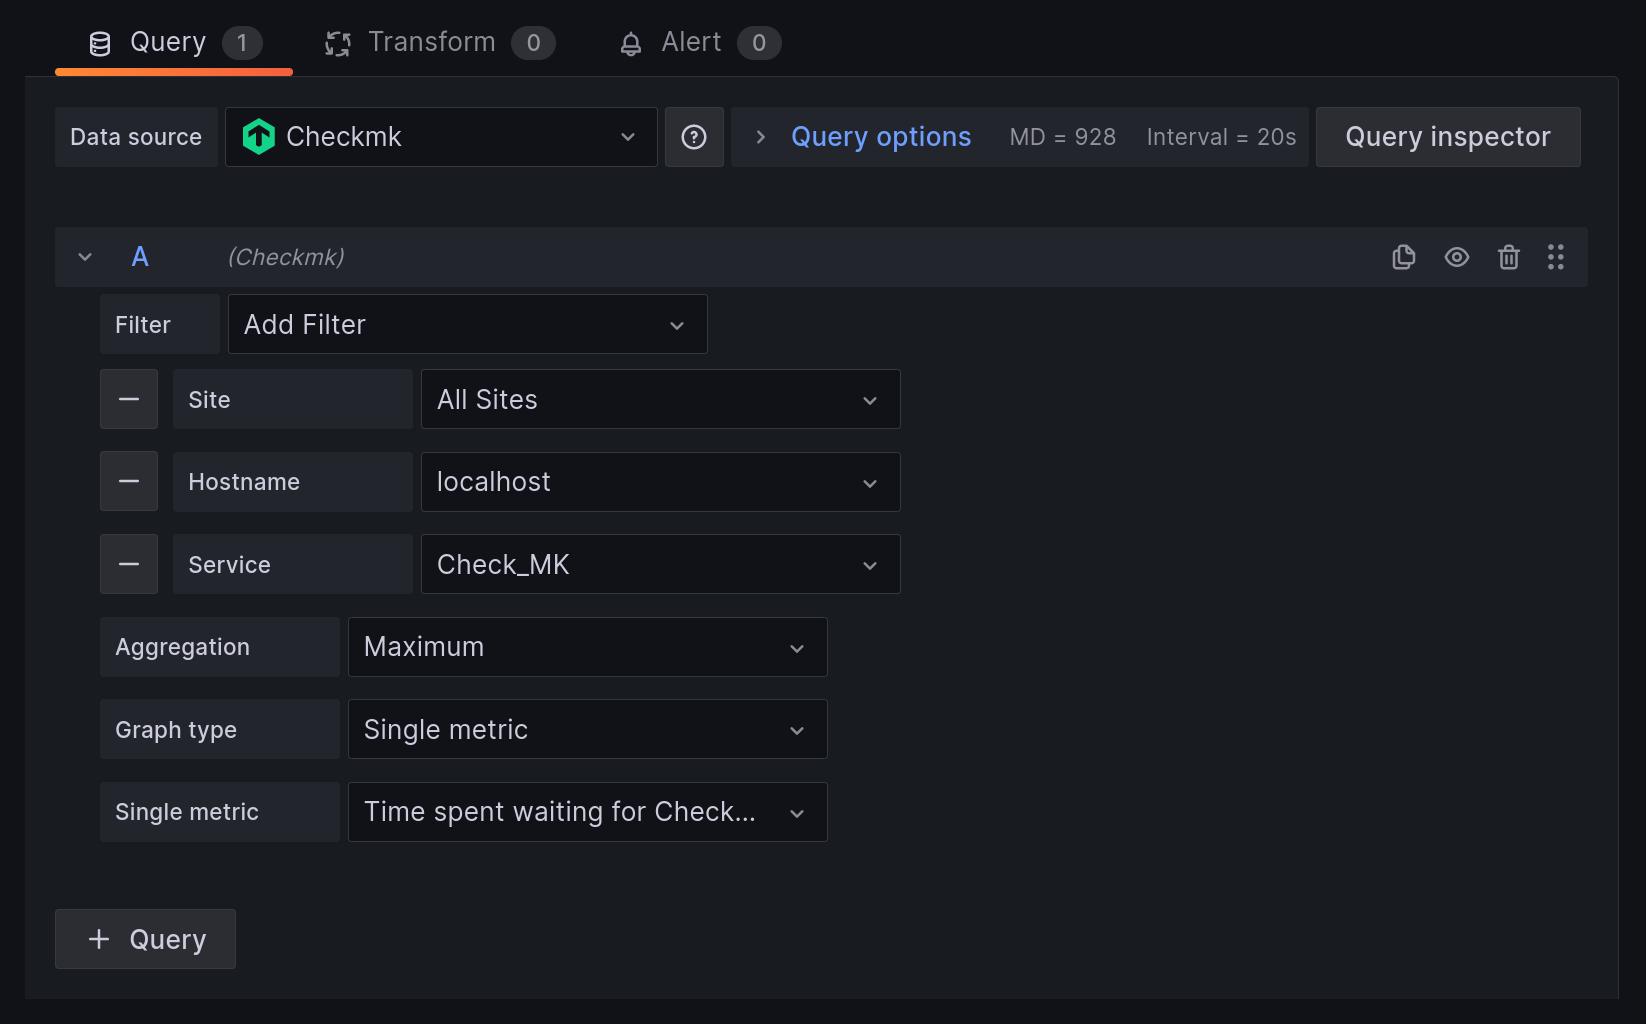
Task: Remove the Site filter
Action: click(129, 399)
